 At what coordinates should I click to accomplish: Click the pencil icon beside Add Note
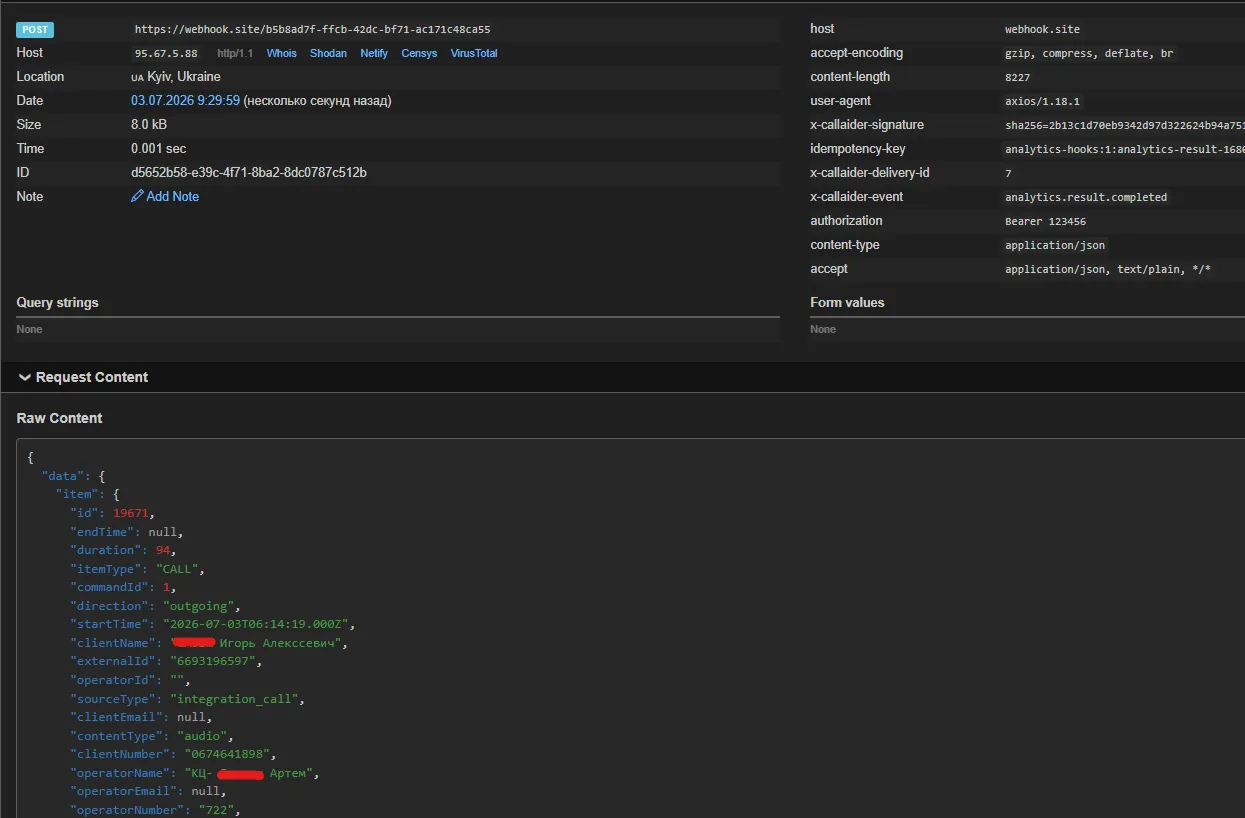pos(137,197)
